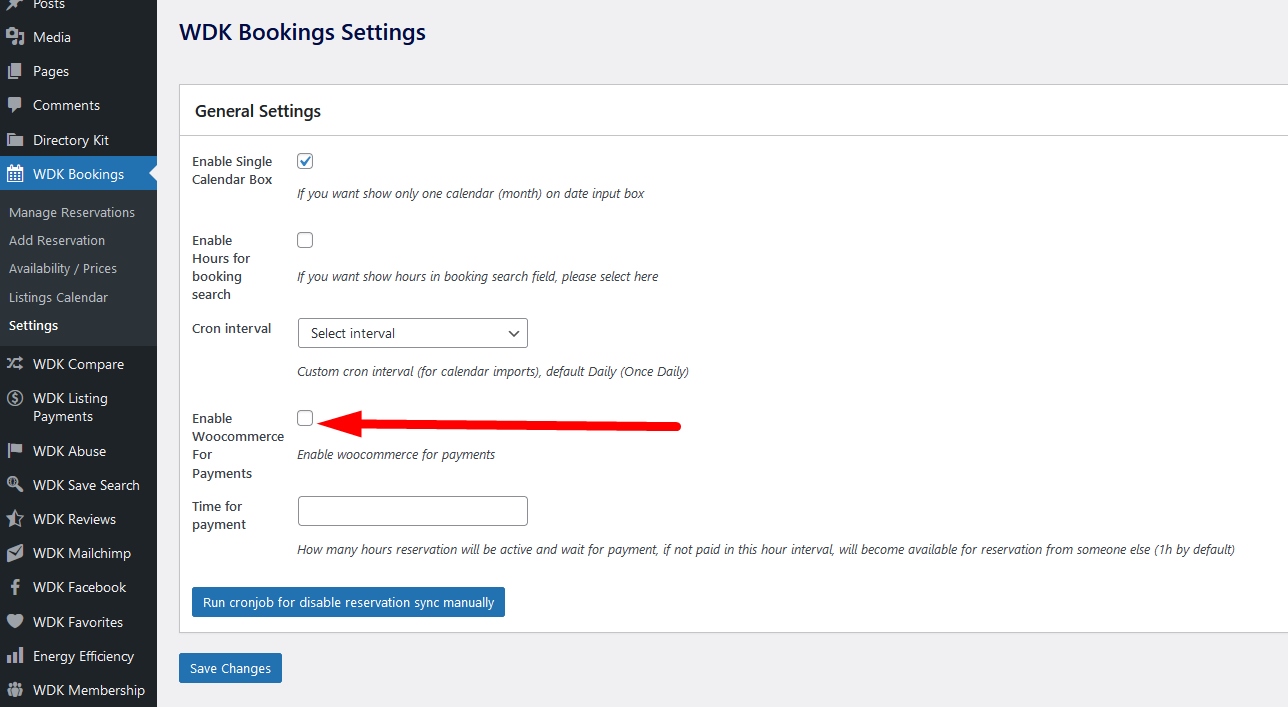The image size is (1288, 707).
Task: Click the WDK Listing Payments dollar icon
Action: pos(15,398)
